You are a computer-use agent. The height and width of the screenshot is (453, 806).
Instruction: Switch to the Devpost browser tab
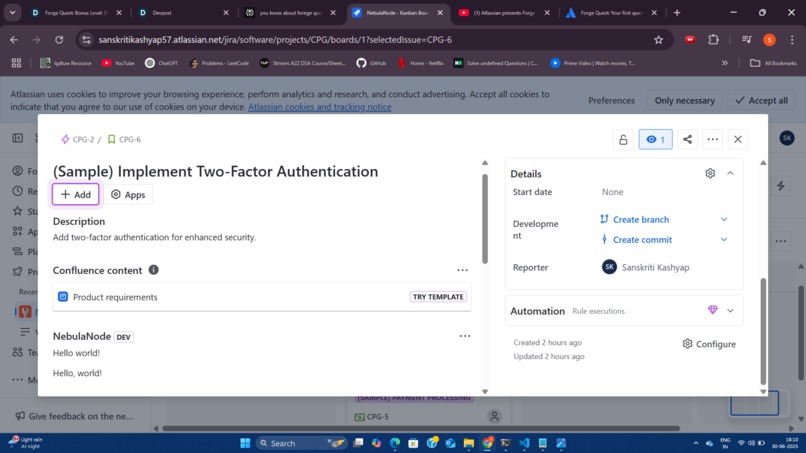point(184,12)
